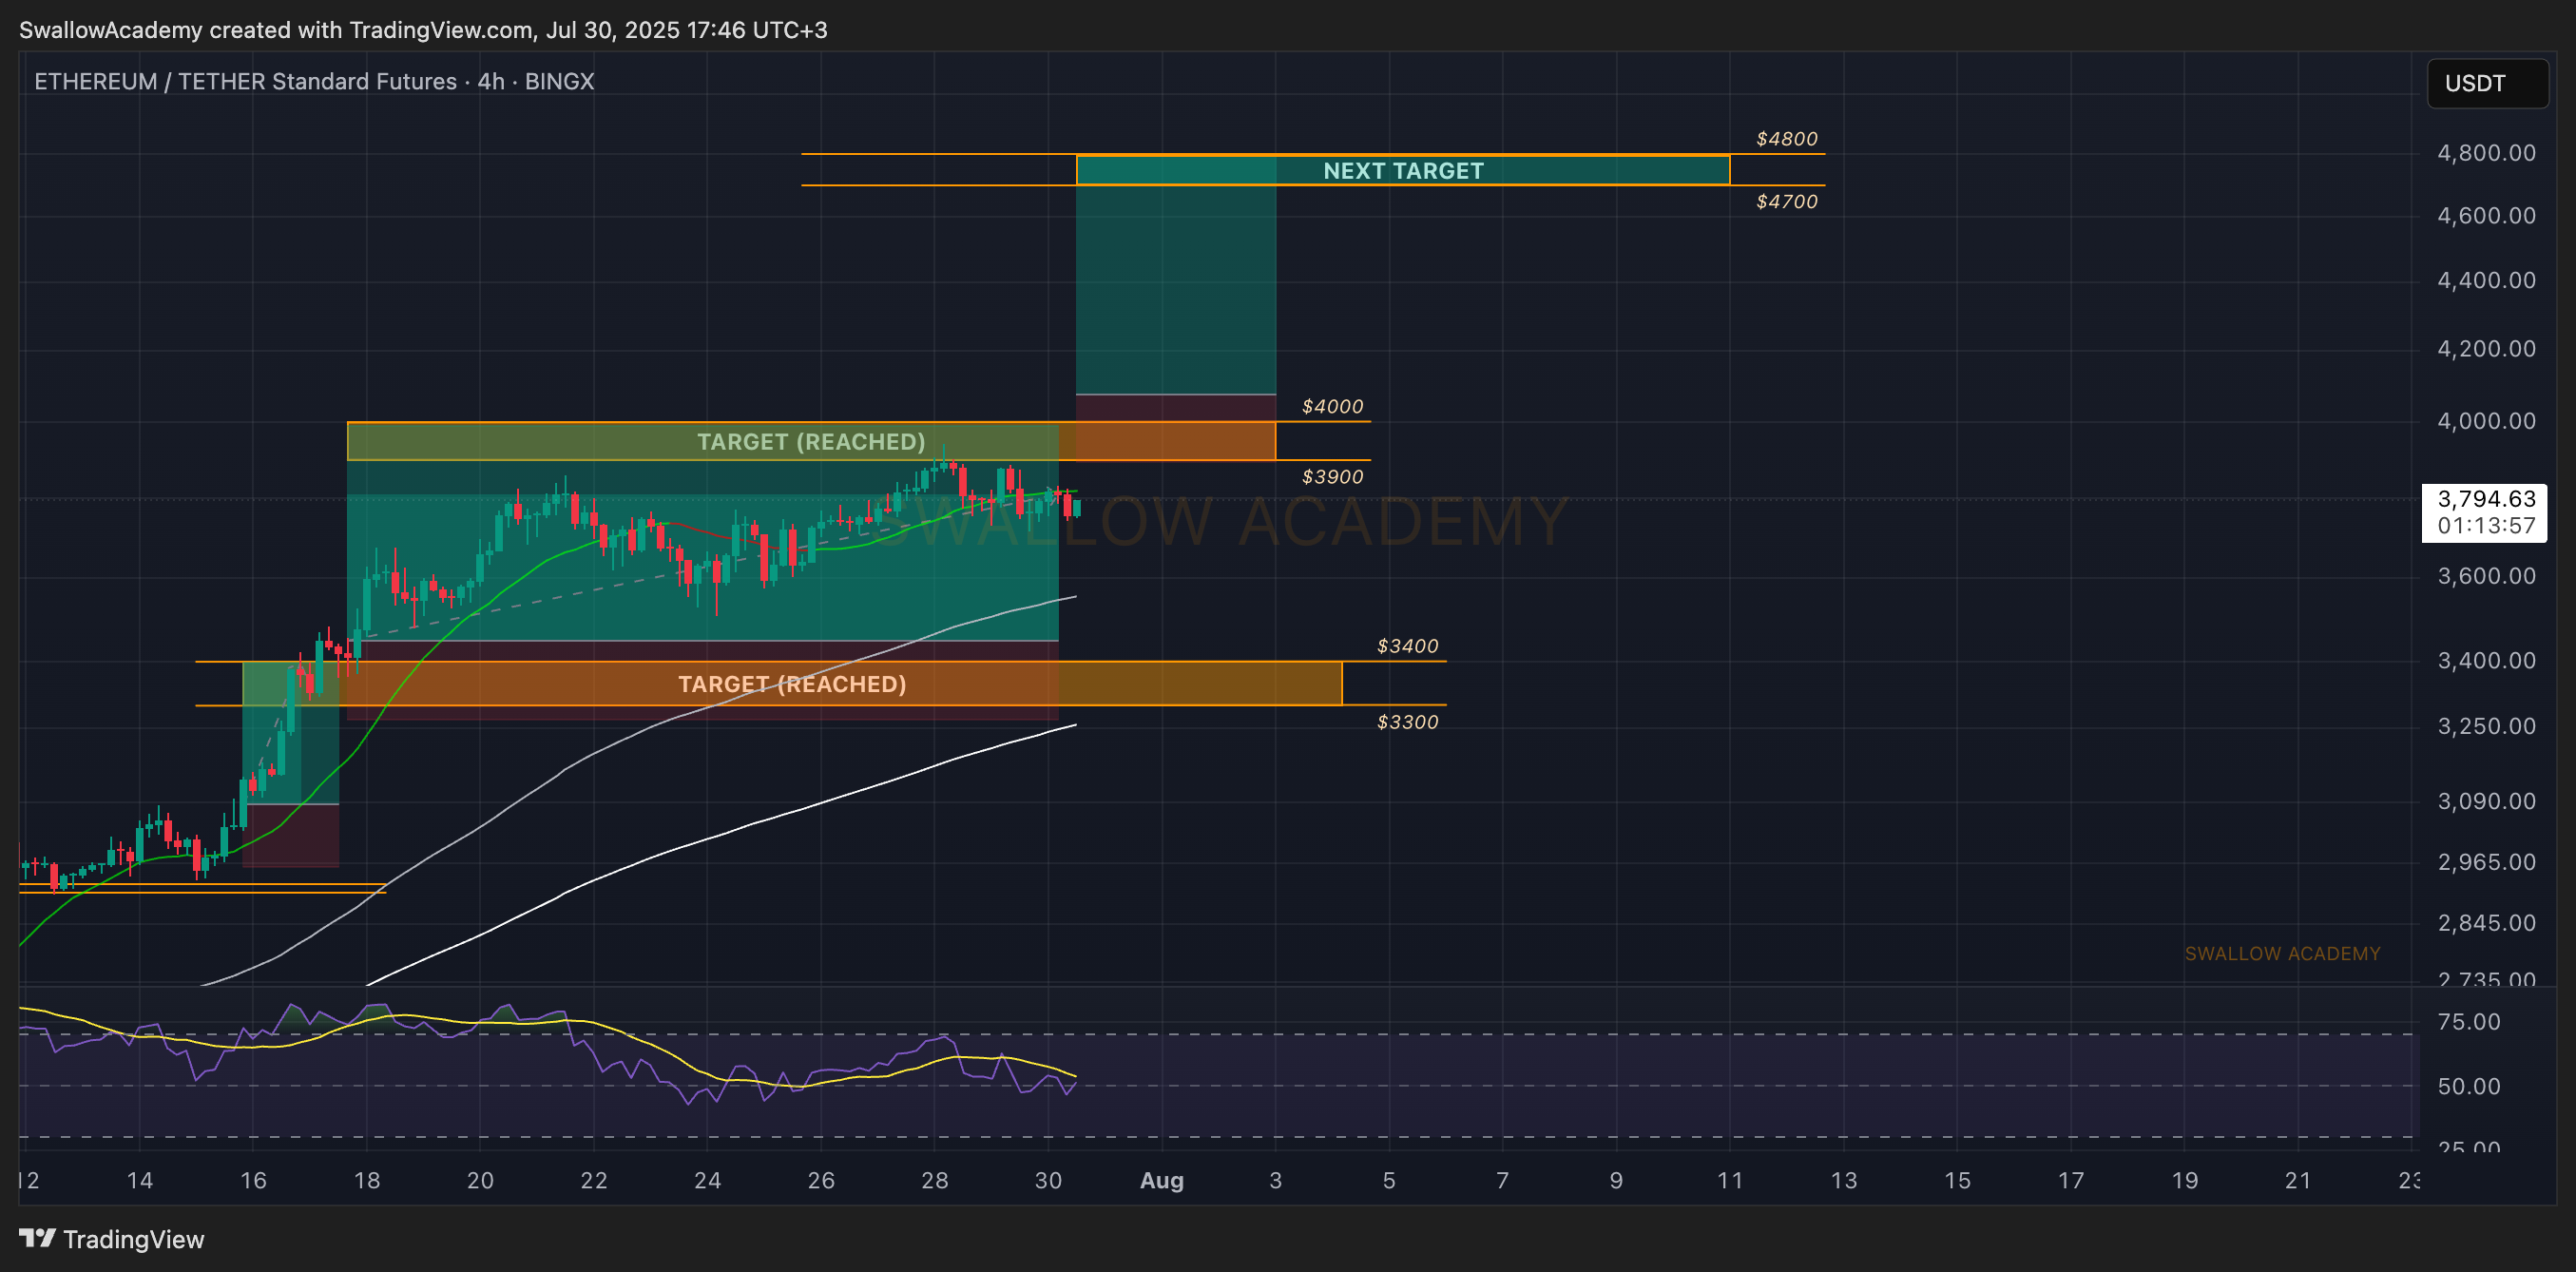Select the $4000 price label

[1332, 406]
